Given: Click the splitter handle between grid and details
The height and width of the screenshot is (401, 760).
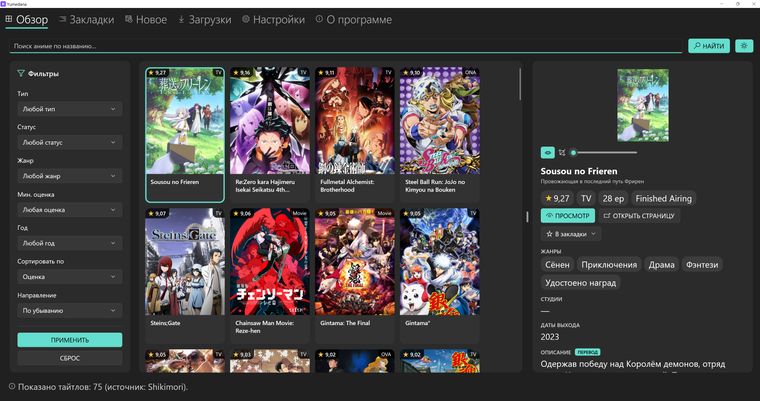Looking at the screenshot, I should (527, 217).
